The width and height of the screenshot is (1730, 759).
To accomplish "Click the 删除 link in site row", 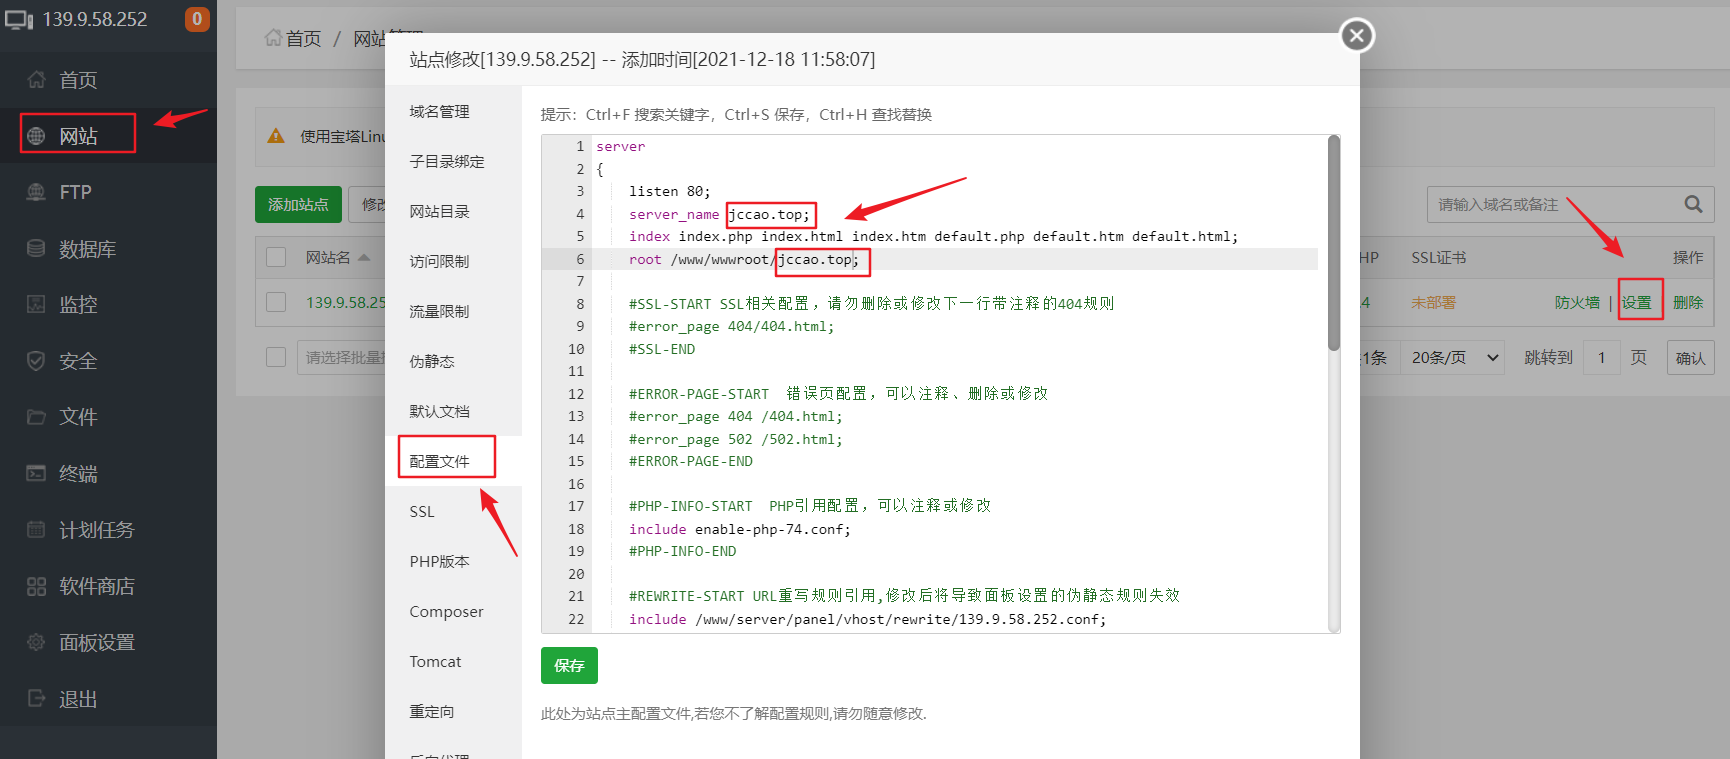I will 1688,302.
